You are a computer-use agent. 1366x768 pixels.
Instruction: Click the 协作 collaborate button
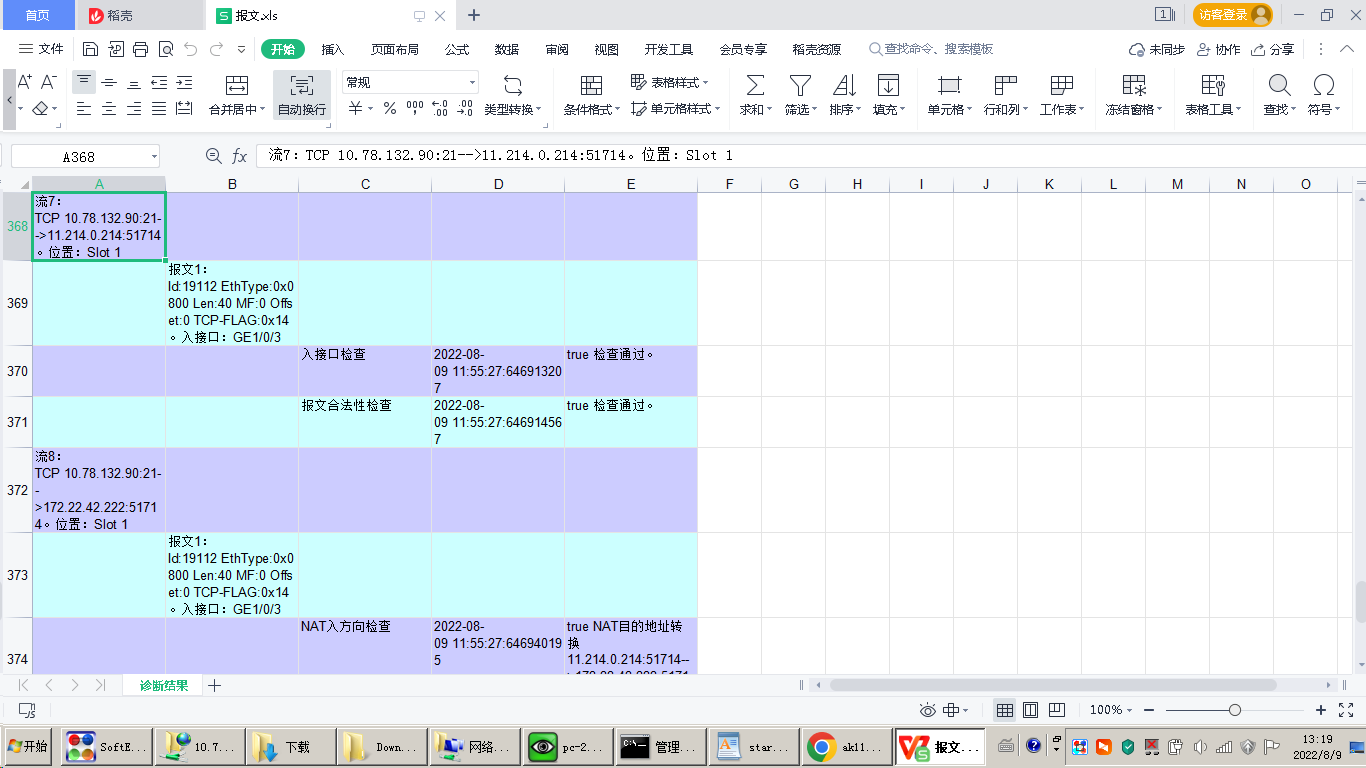pos(1218,49)
